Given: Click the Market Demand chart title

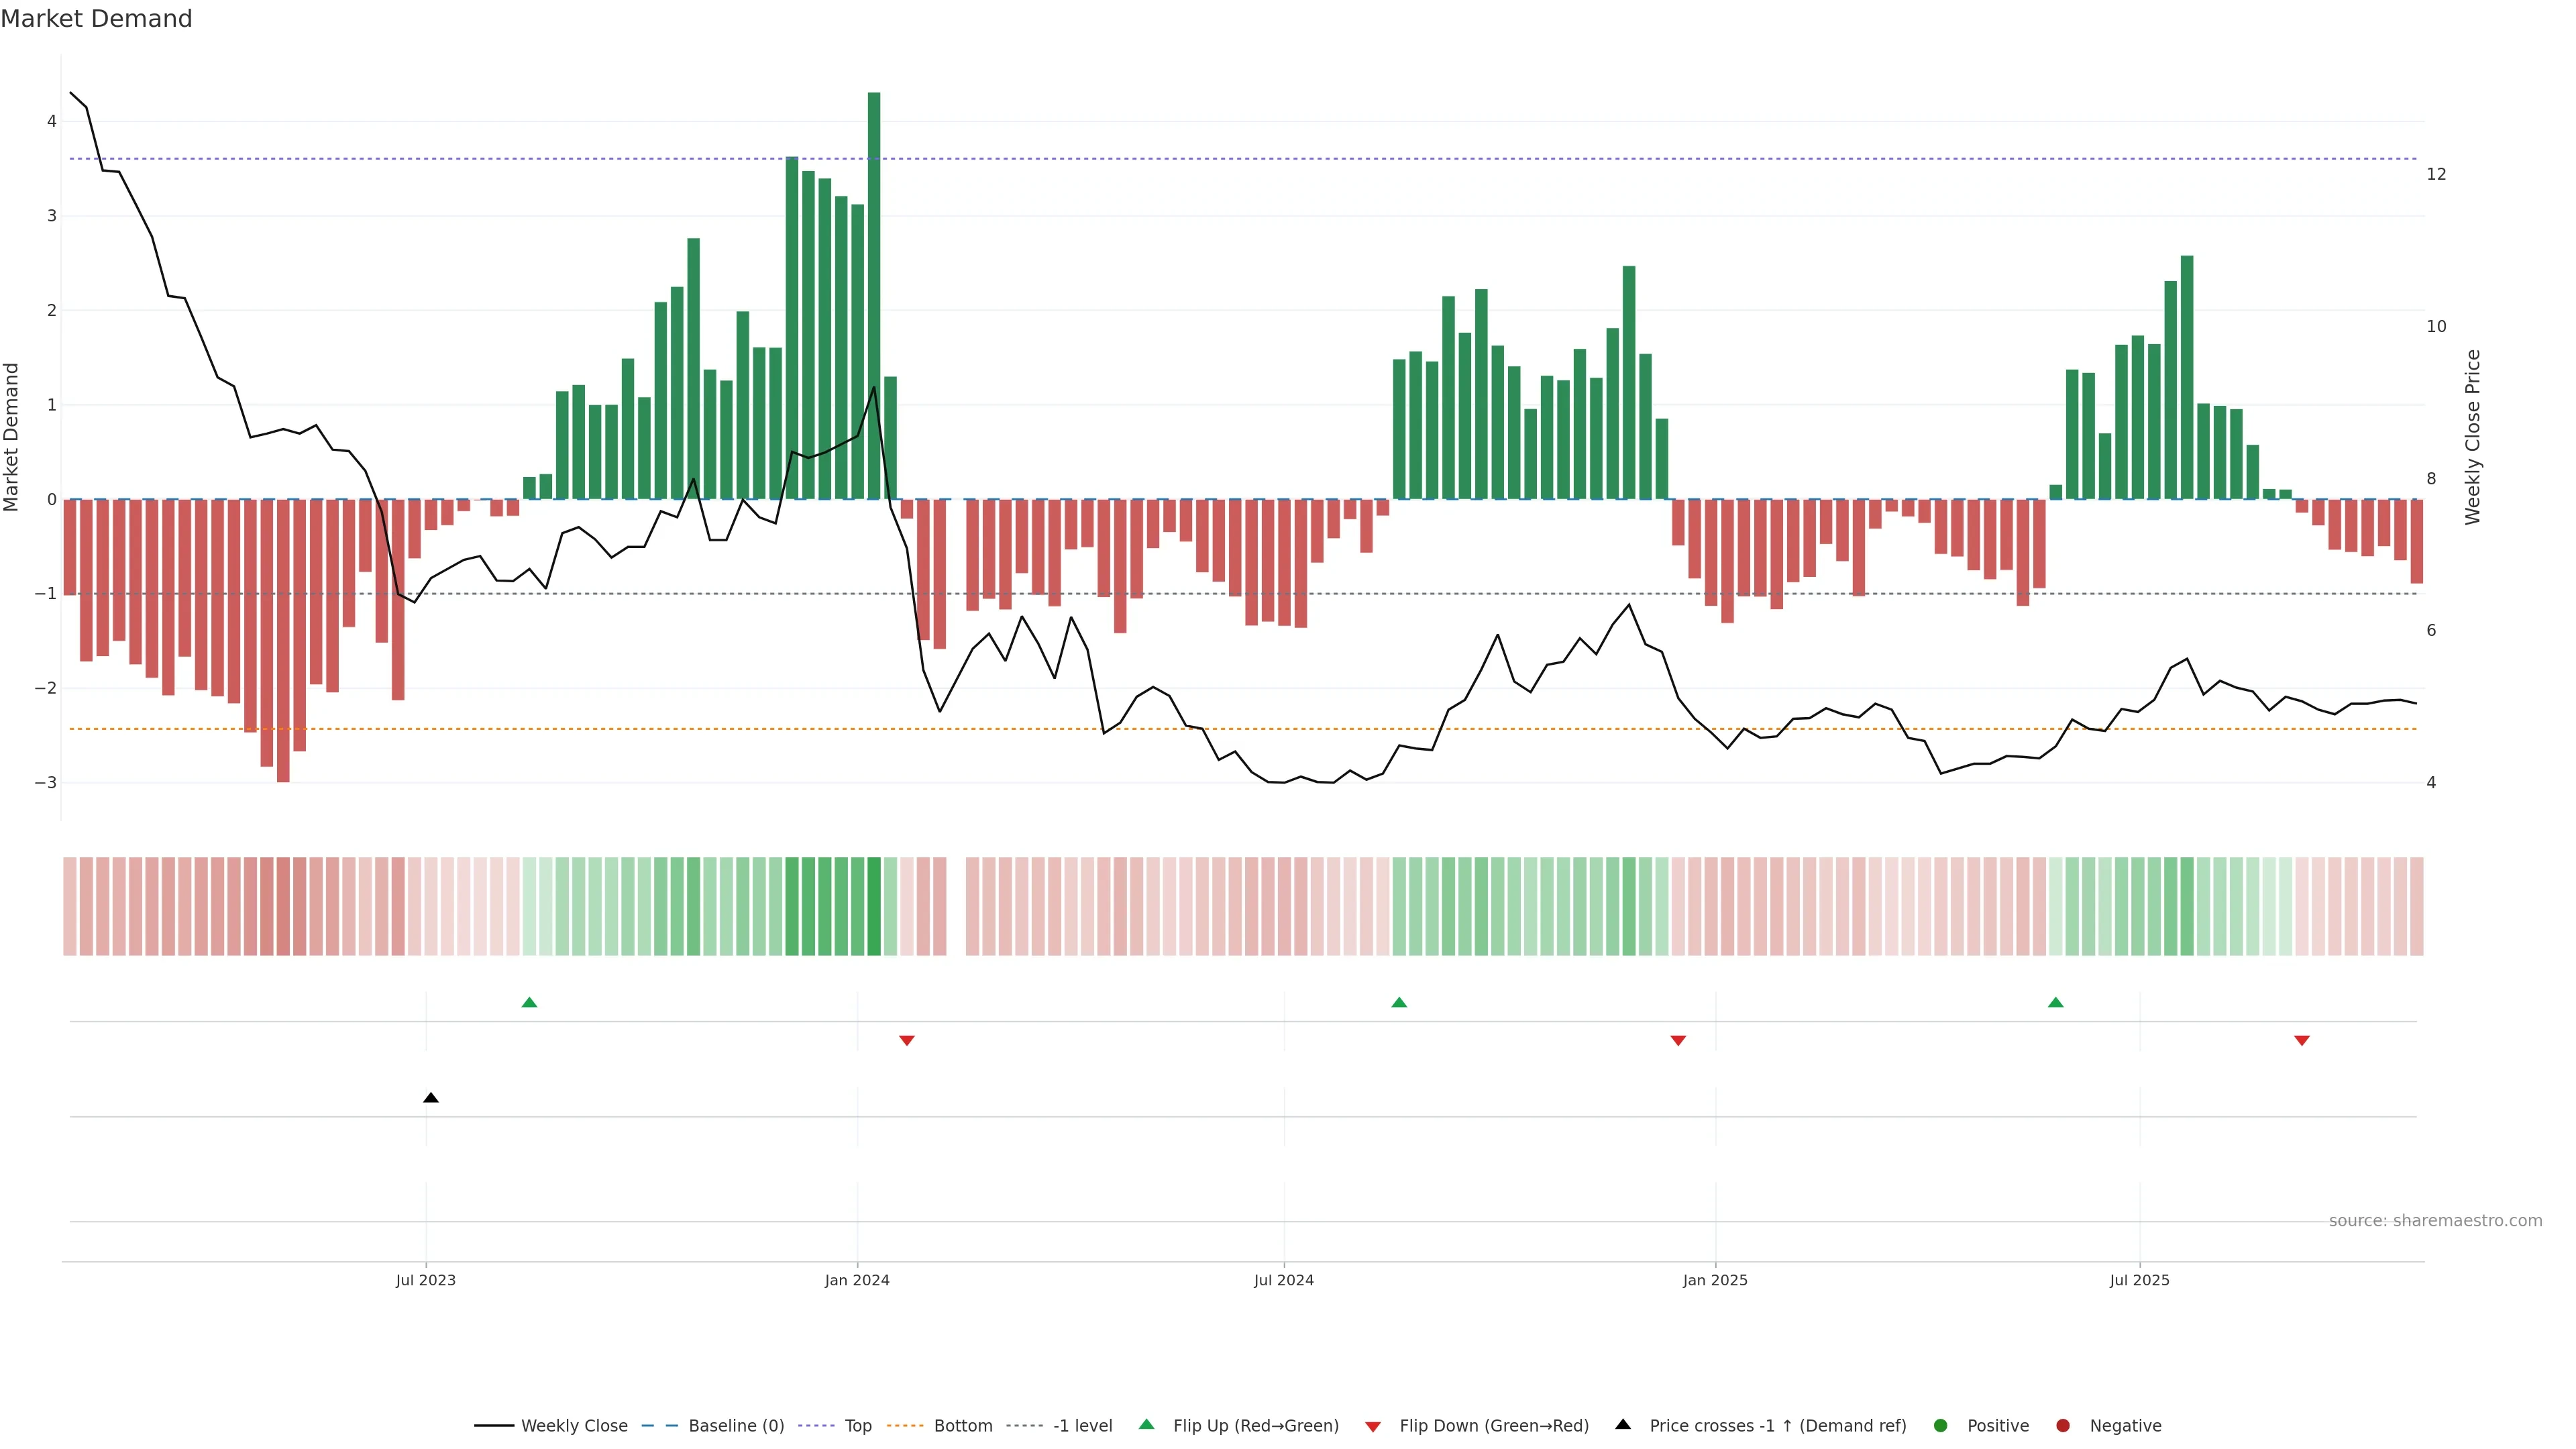Looking at the screenshot, I should 96,19.
